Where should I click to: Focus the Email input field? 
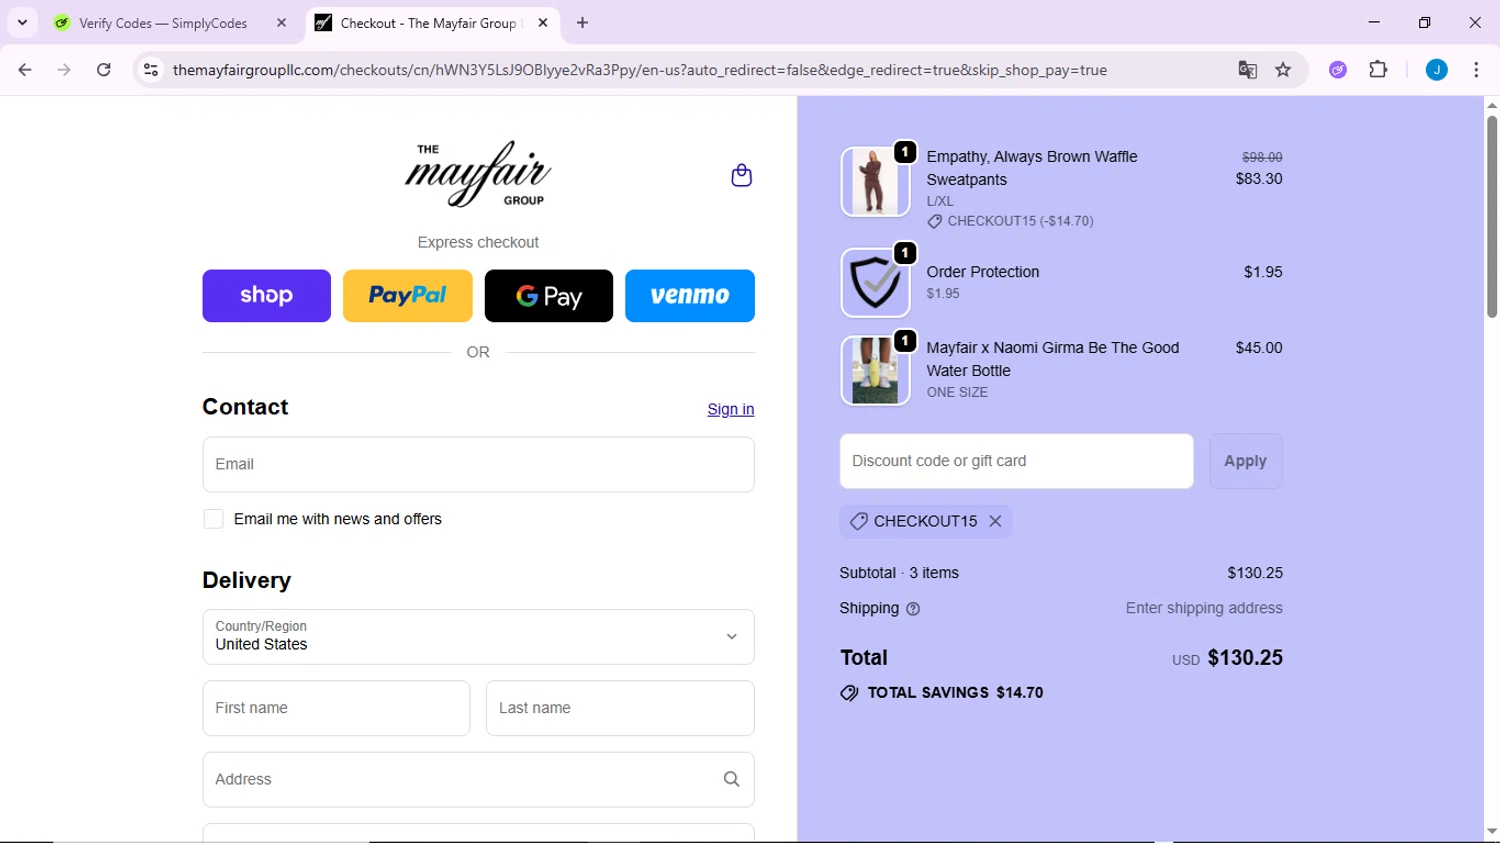click(478, 464)
